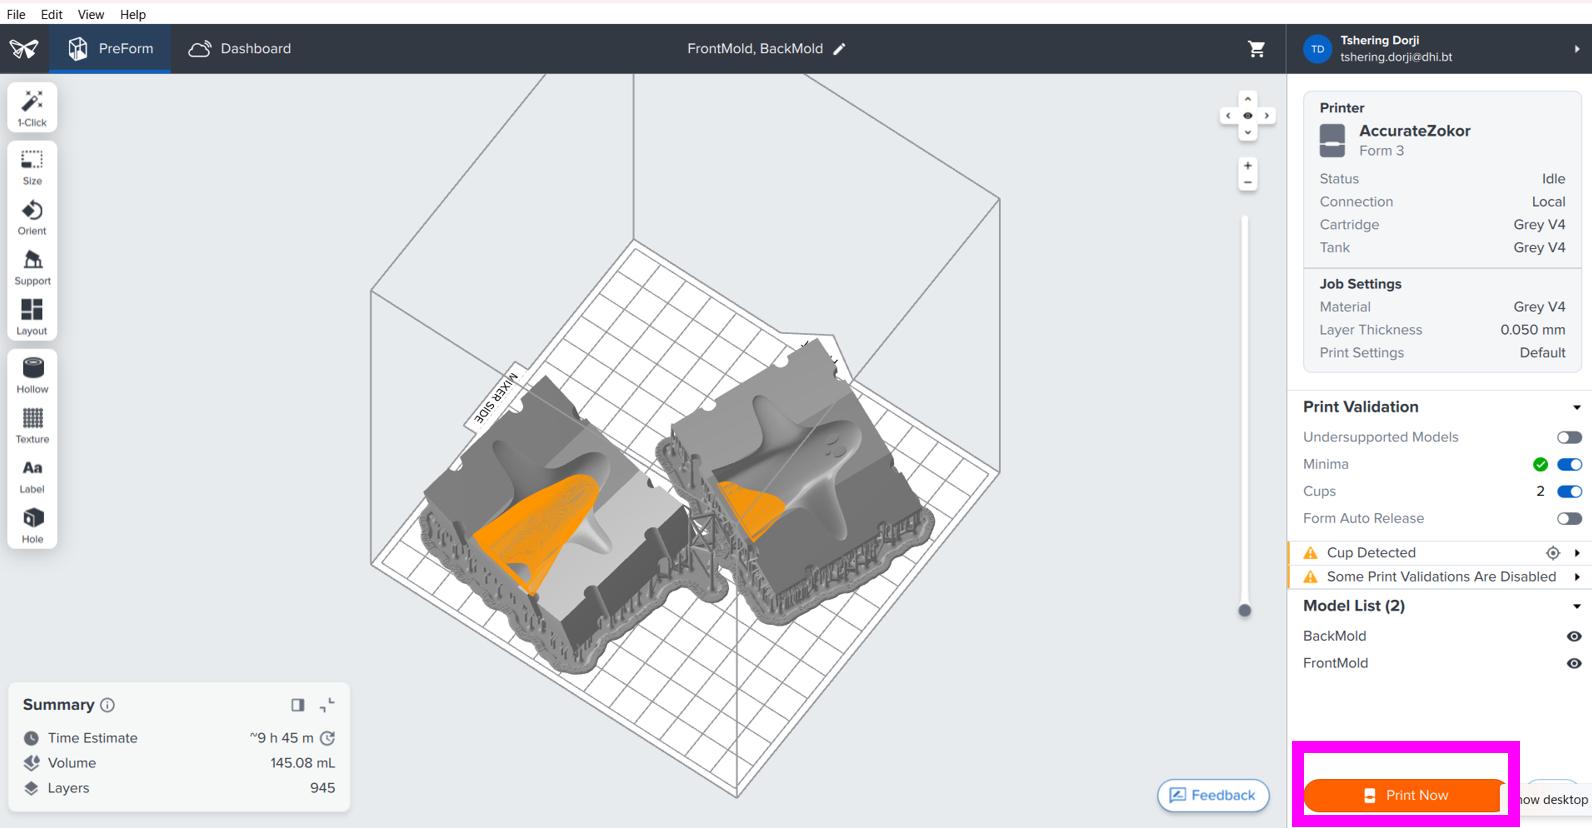Select the Label tool
Screen dimensions: 1592x828
point(32,475)
